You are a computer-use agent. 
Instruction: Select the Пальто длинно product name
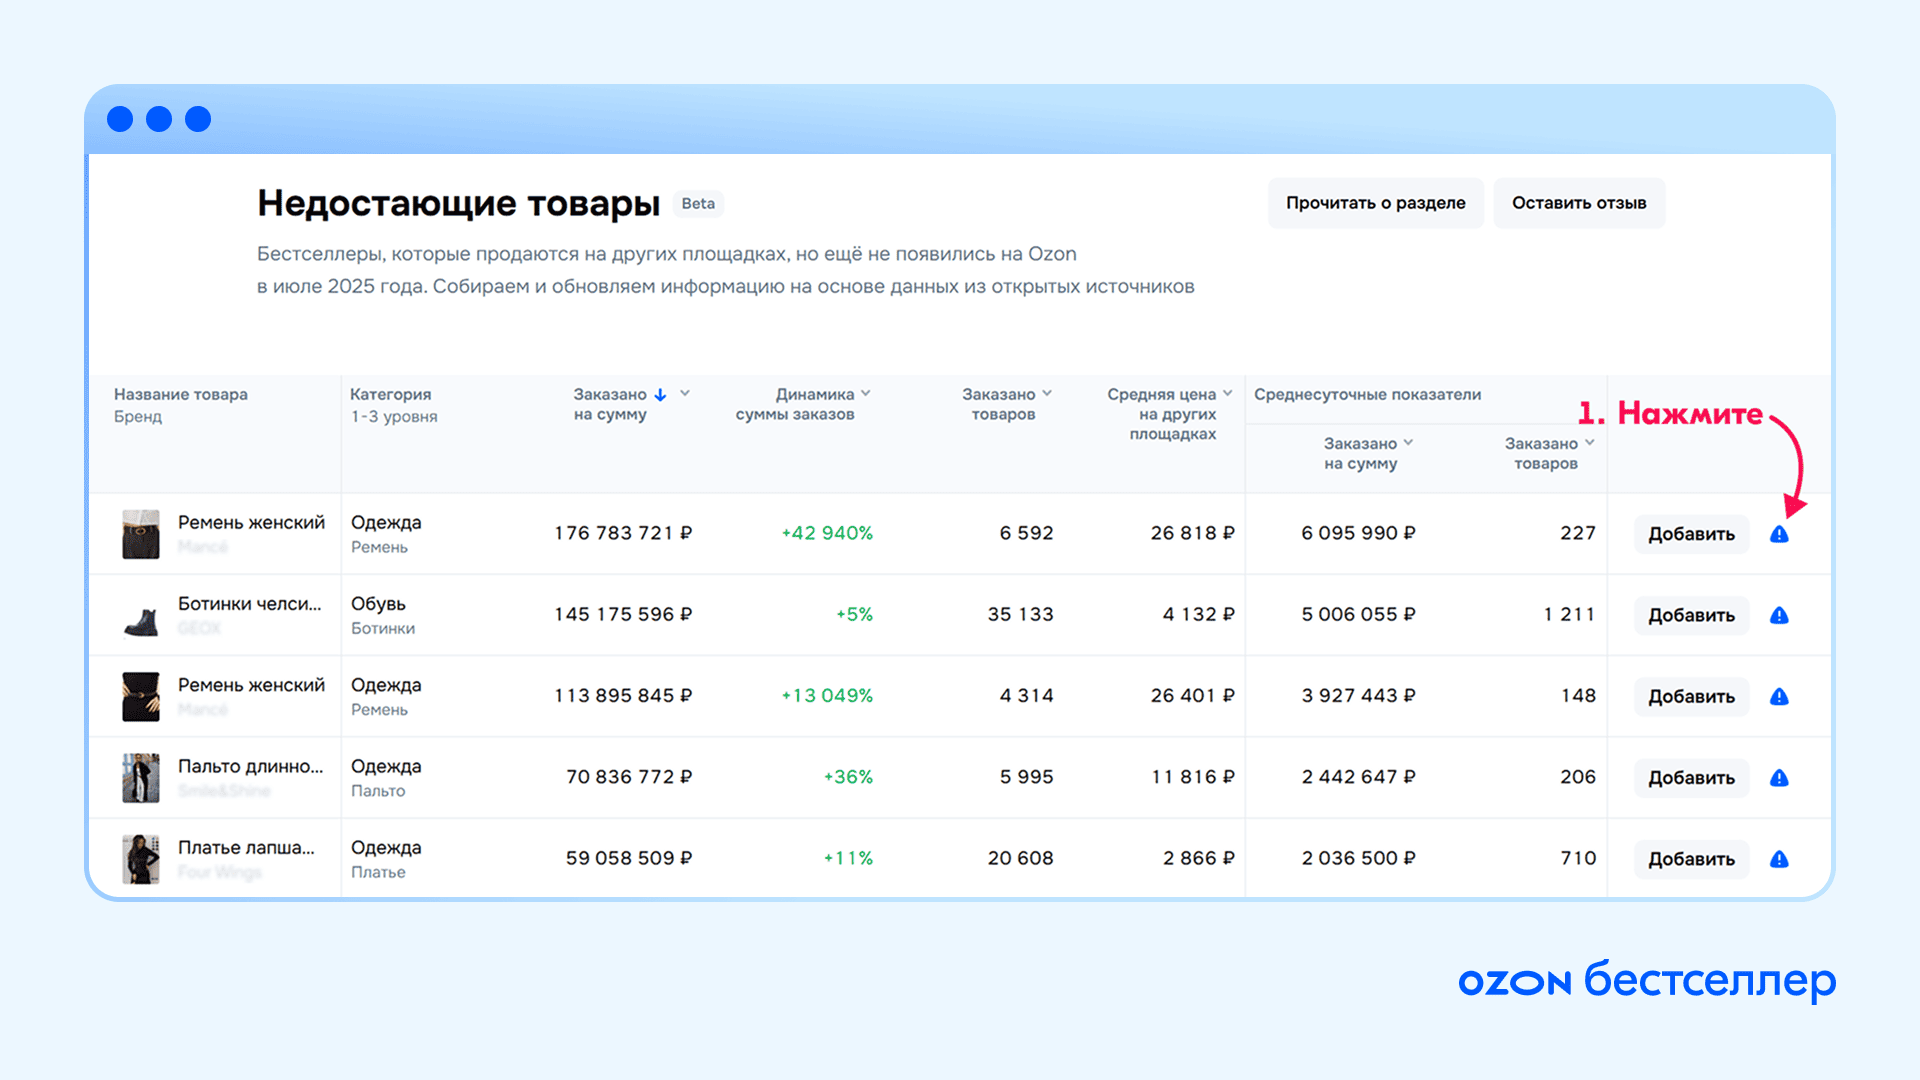pyautogui.click(x=251, y=766)
